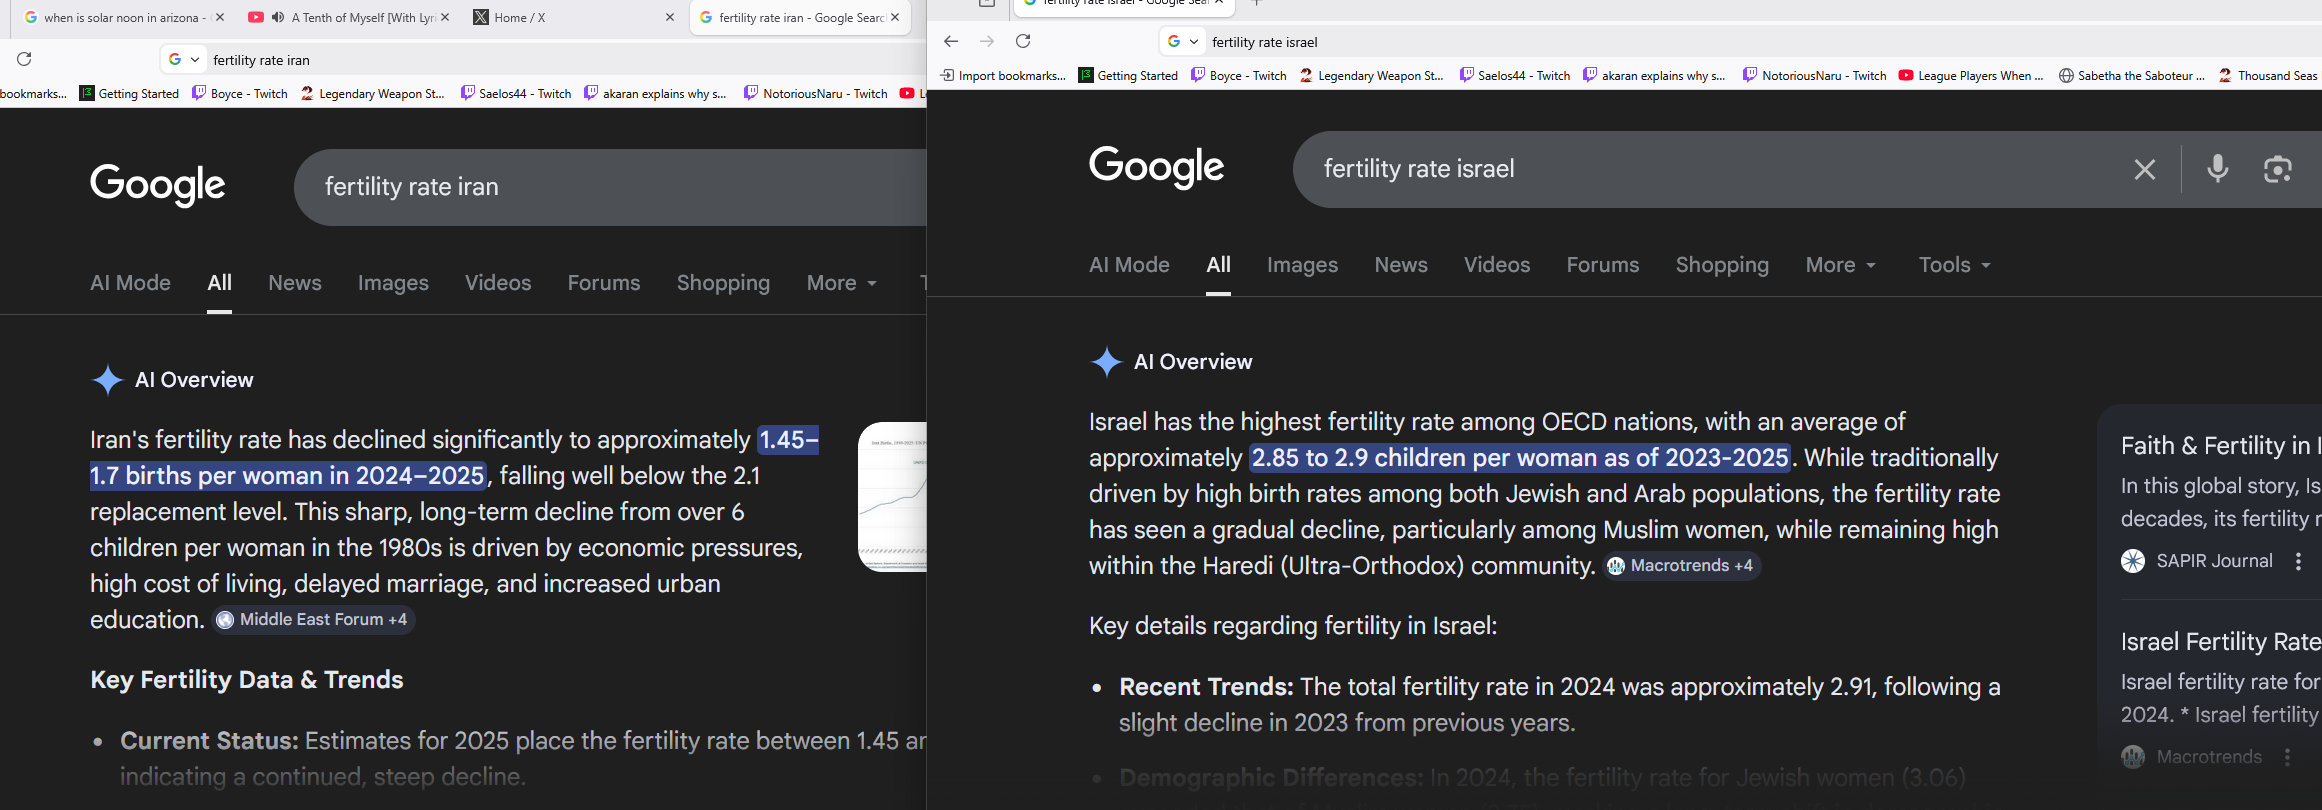Select News tab in iran search results
This screenshot has height=810, width=2322.
pos(295,283)
